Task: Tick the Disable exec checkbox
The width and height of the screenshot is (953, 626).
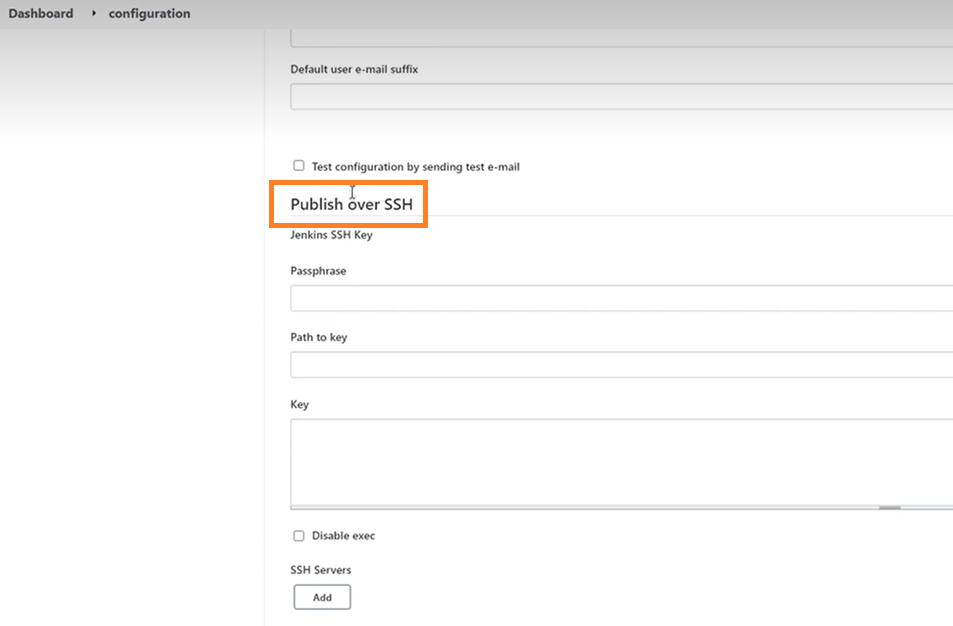Action: pyautogui.click(x=298, y=535)
